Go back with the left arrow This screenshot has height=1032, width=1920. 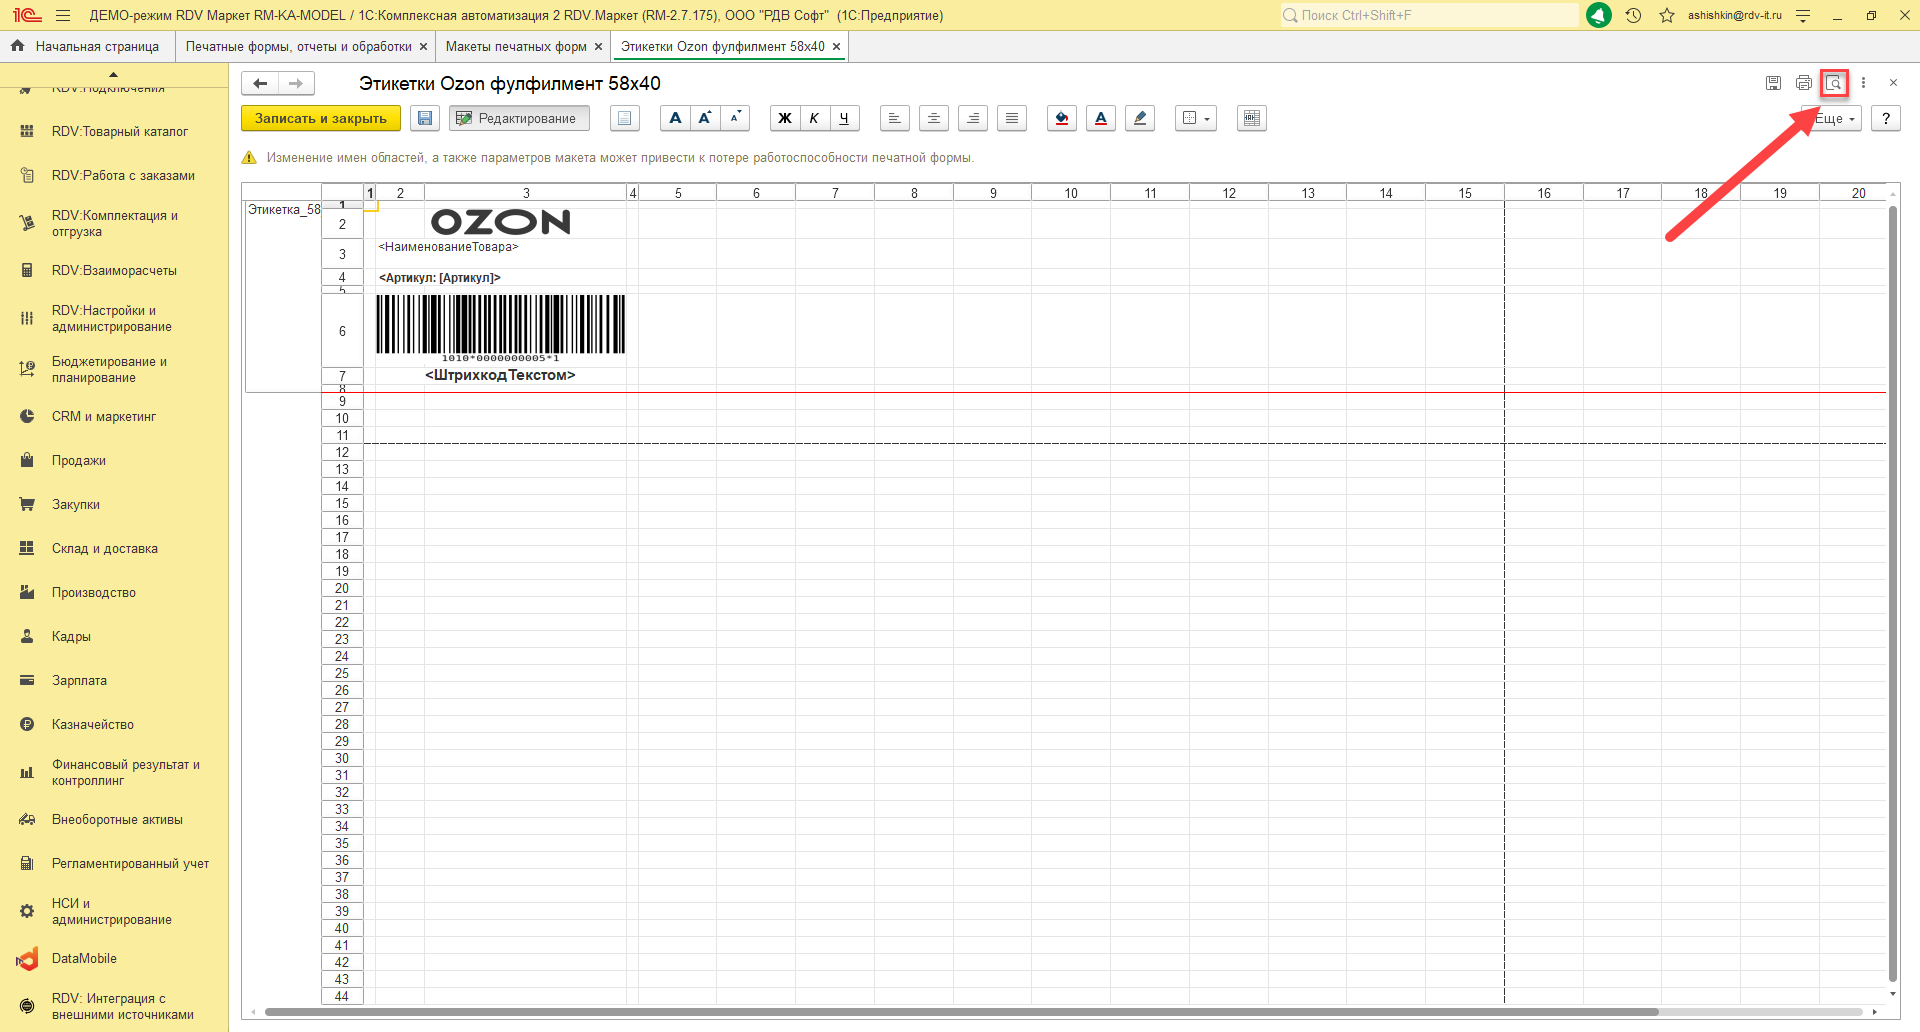(x=260, y=84)
